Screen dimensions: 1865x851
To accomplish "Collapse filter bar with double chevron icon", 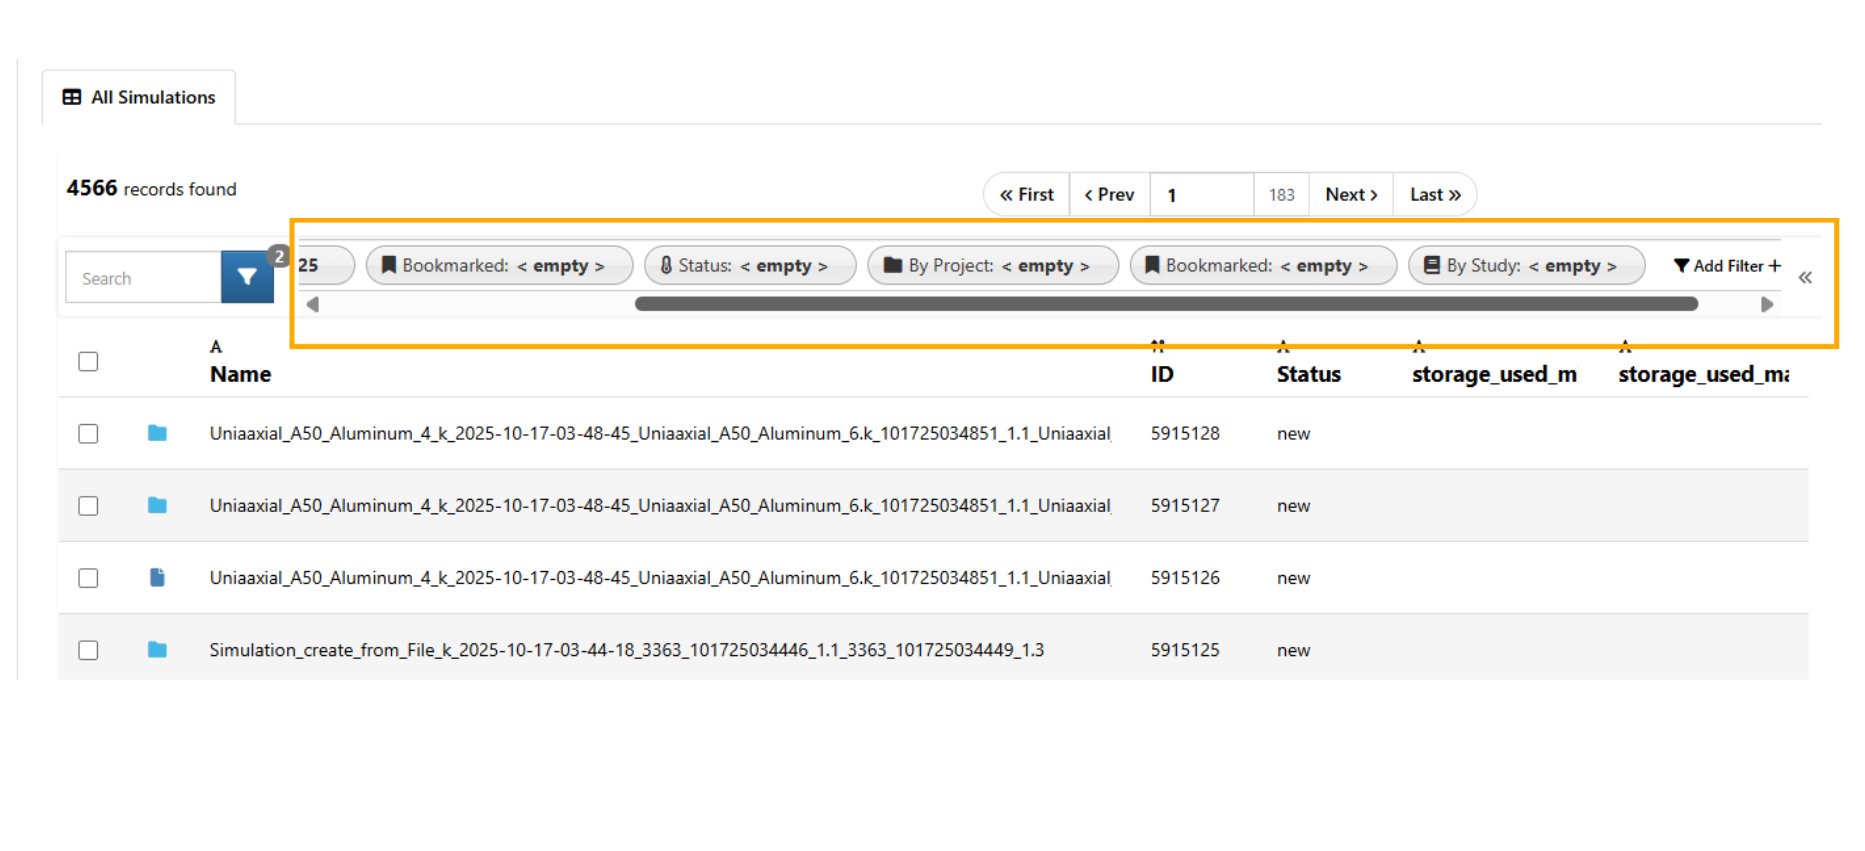I will (1805, 278).
